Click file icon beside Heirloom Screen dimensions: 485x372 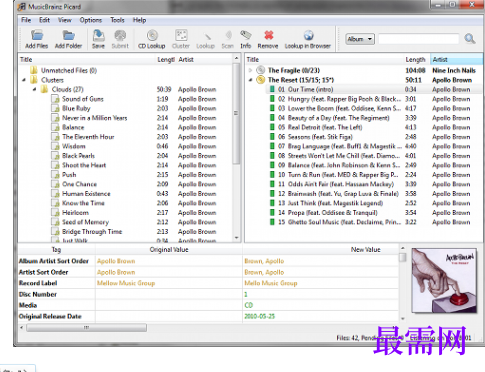(x=55, y=213)
